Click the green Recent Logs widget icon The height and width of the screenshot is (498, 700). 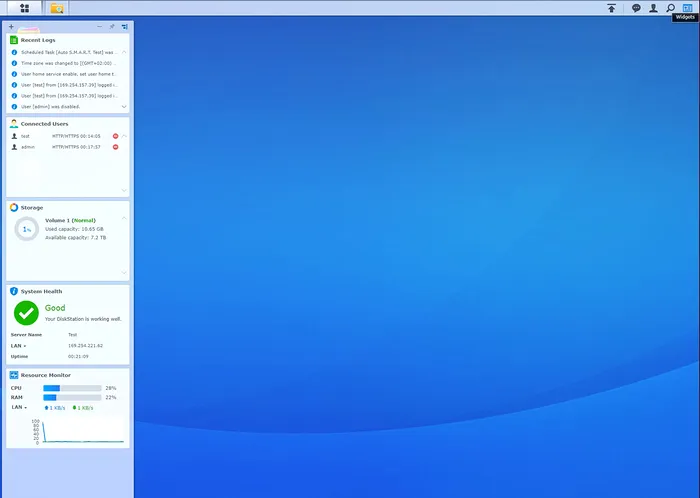click(x=14, y=40)
